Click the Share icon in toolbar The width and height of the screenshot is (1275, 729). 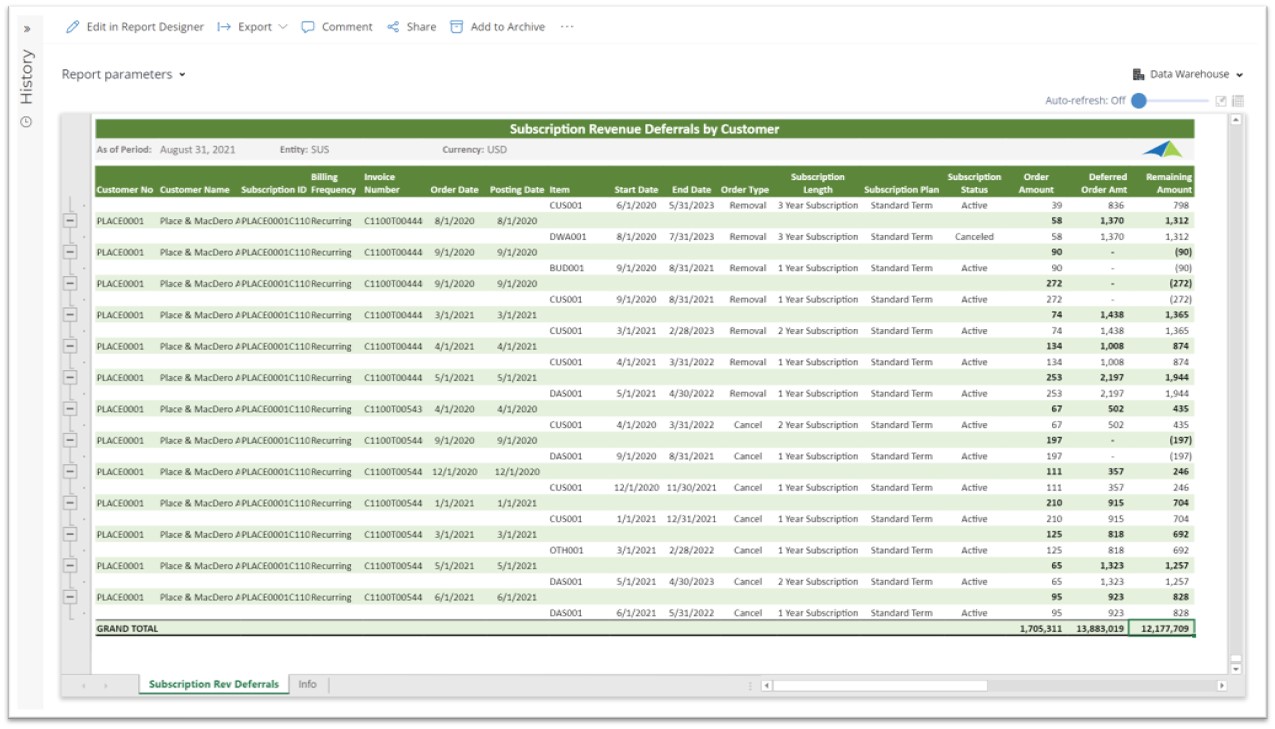pyautogui.click(x=393, y=27)
